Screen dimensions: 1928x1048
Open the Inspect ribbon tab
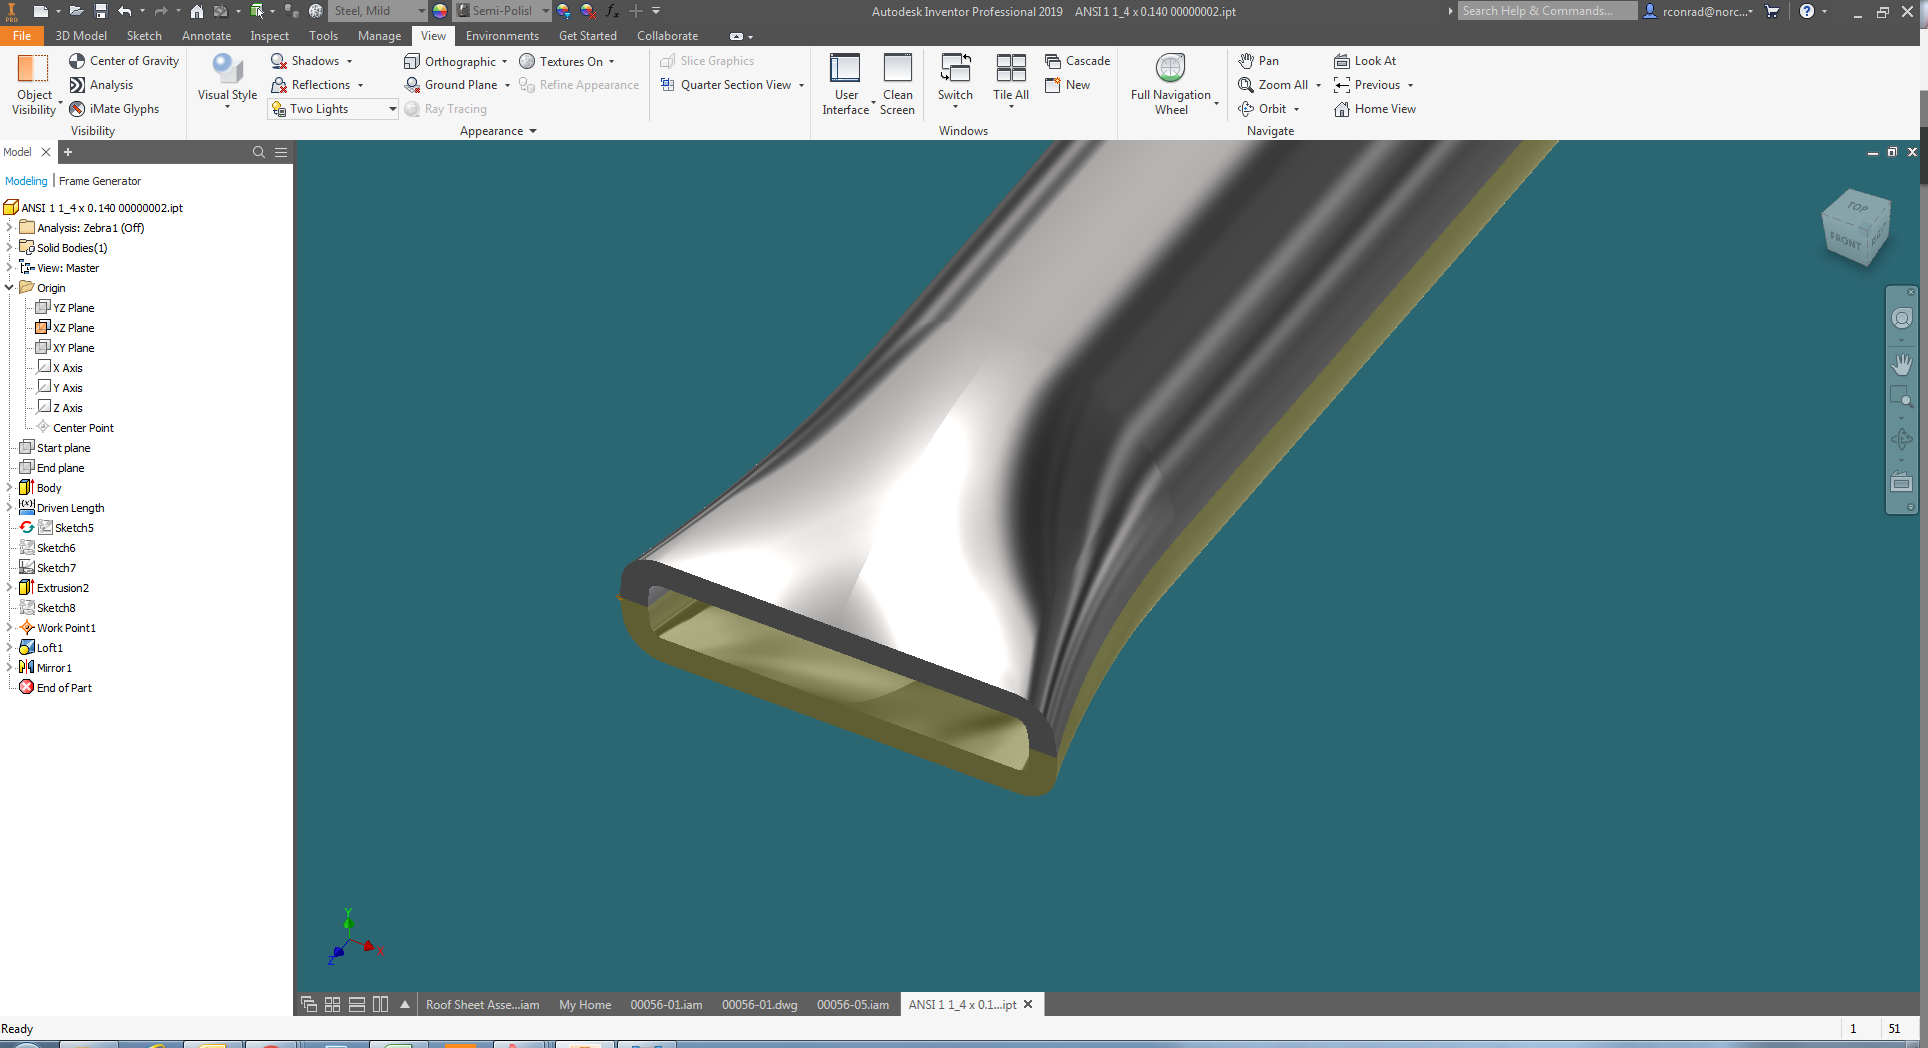pos(269,36)
